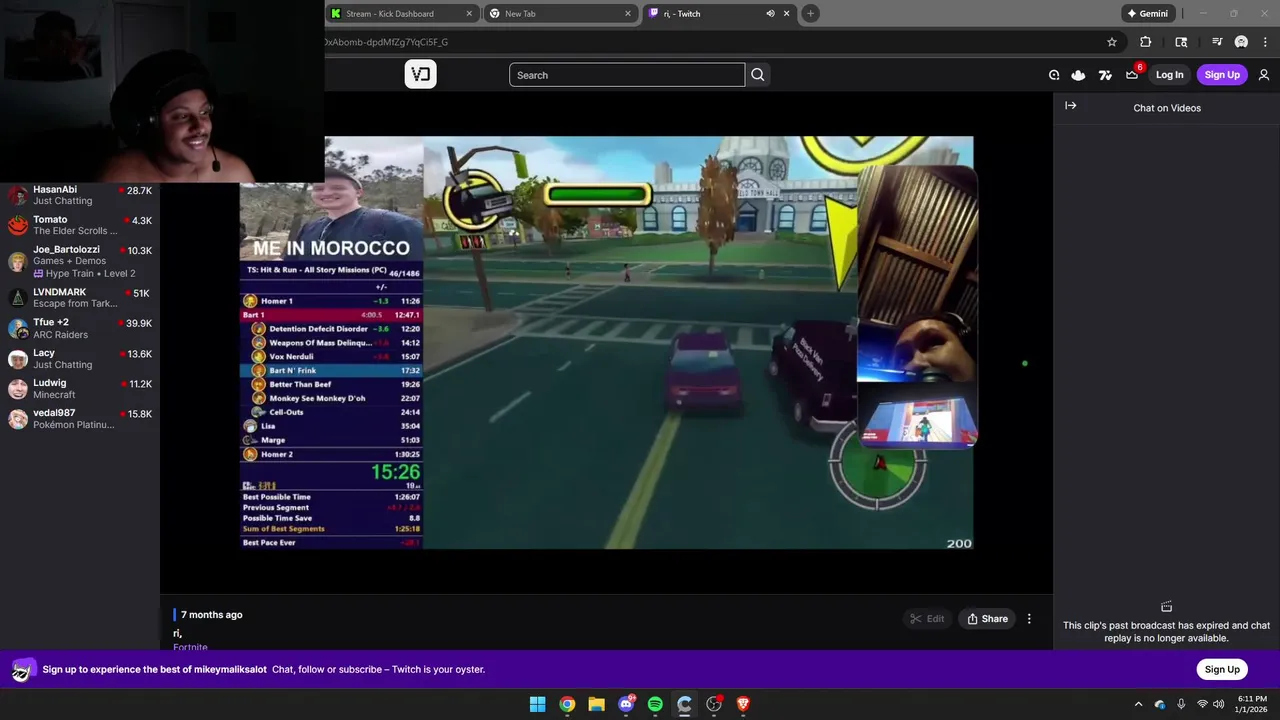Close the Kick Dashboard tab

point(470,14)
